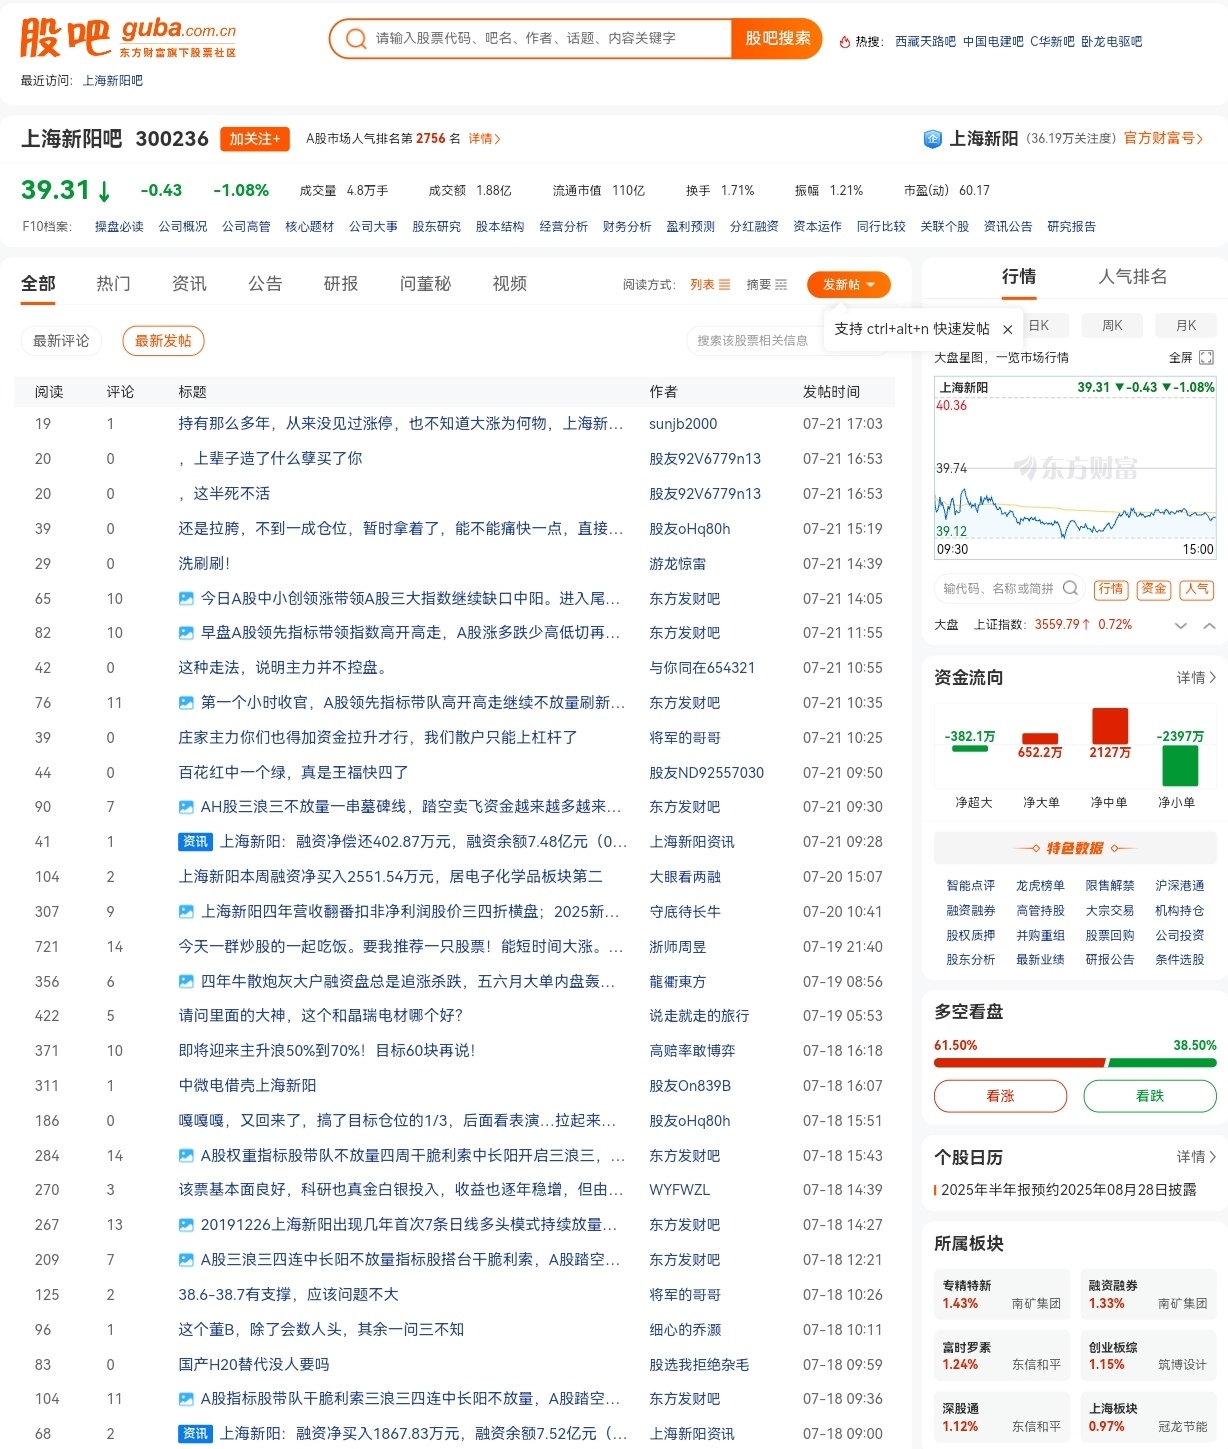This screenshot has height=1449, width=1228.
Task: Open 龙虎榜单 feature data link
Action: (x=1040, y=886)
